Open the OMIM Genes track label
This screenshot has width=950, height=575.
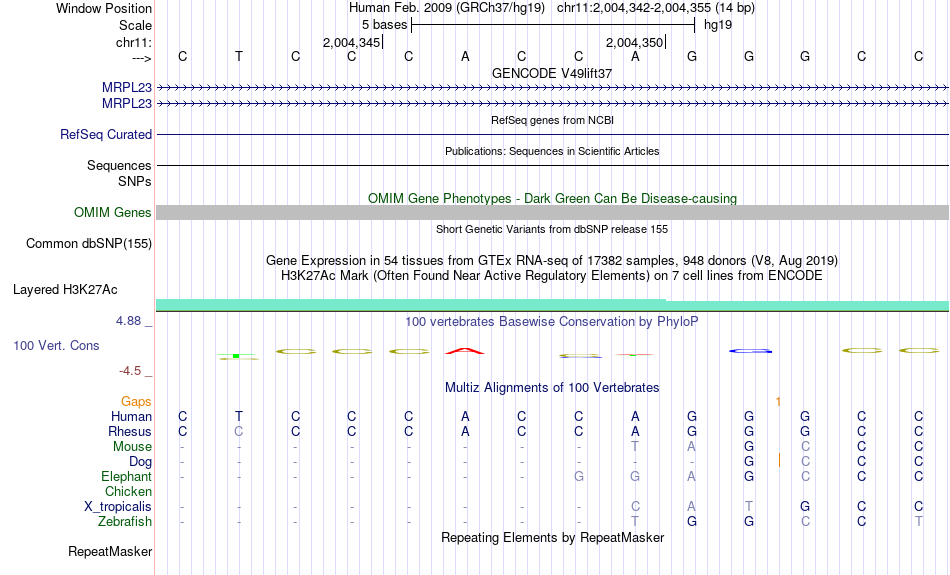tap(112, 213)
